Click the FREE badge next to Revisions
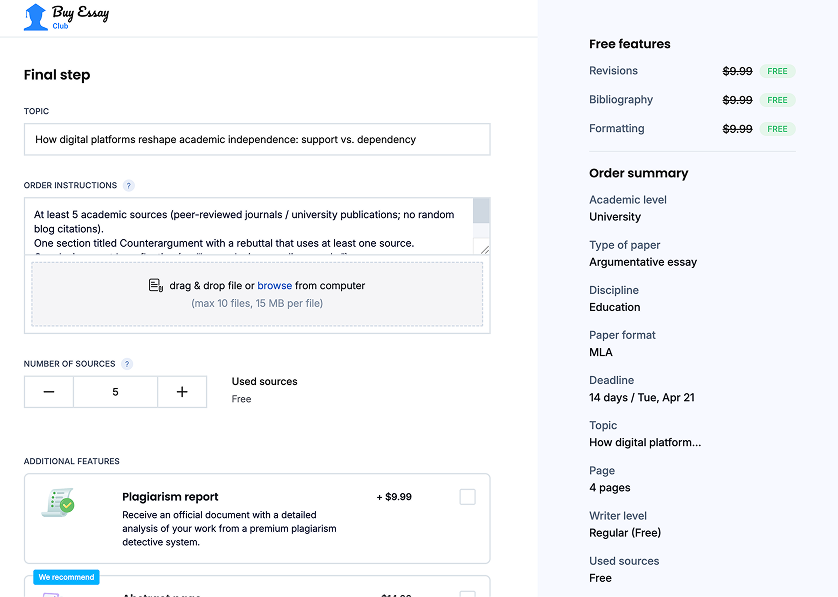 click(x=777, y=72)
